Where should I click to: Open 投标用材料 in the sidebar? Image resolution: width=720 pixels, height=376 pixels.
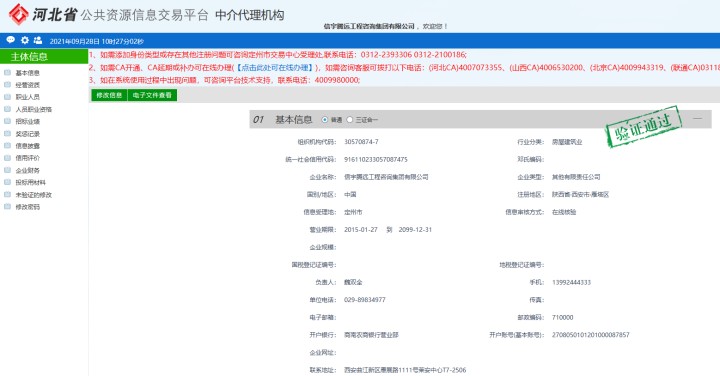[x=30, y=182]
